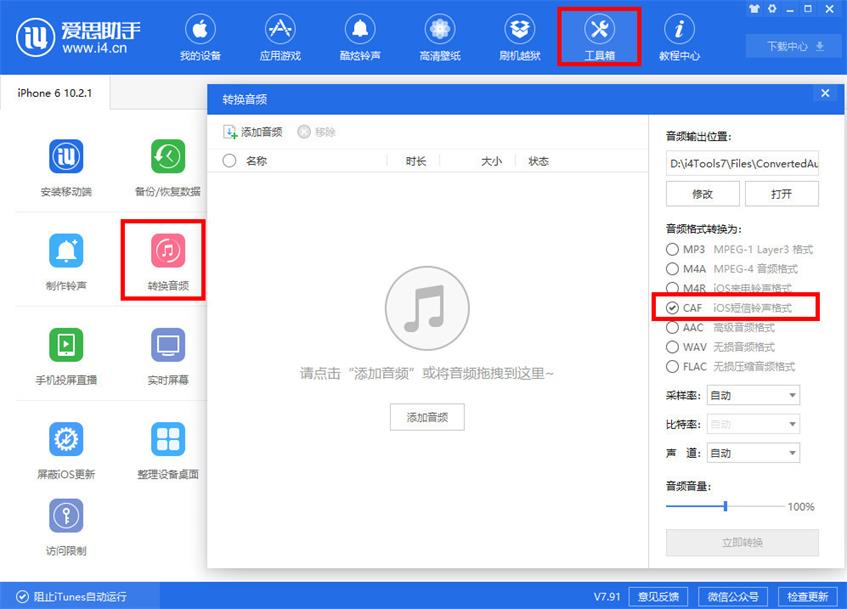Select the CAF iOS短信铃声 format

pyautogui.click(x=672, y=308)
